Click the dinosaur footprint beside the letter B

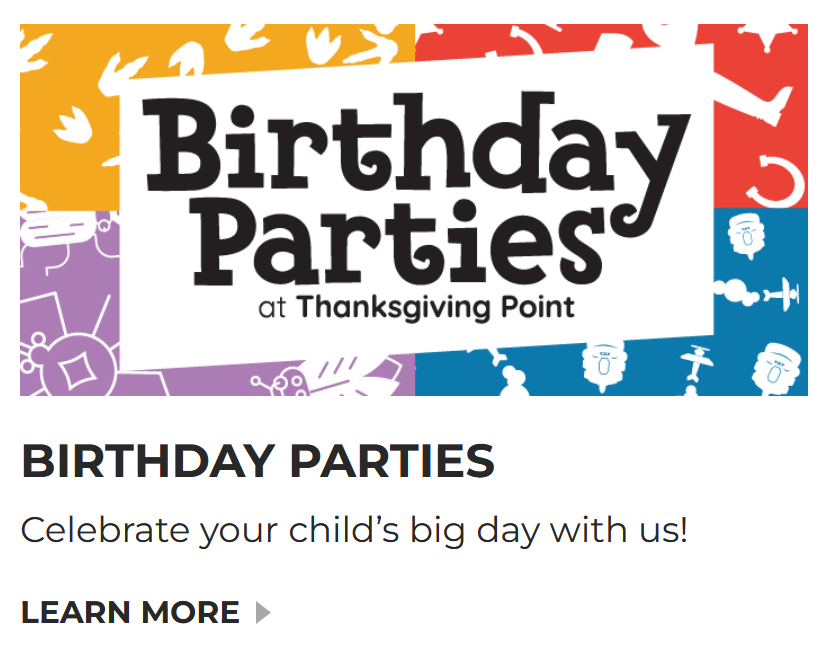click(72, 126)
